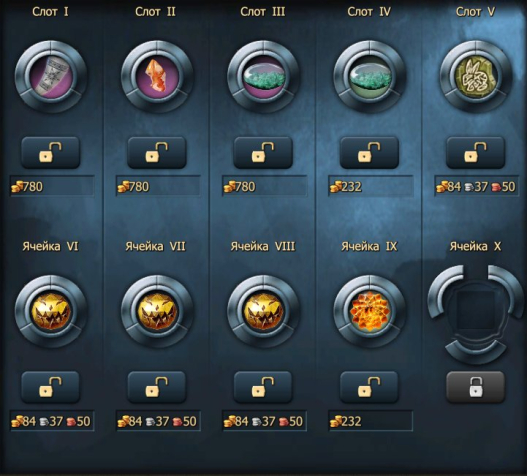The height and width of the screenshot is (476, 527).
Task: Select the scroll item in Слот I
Action: click(x=51, y=77)
